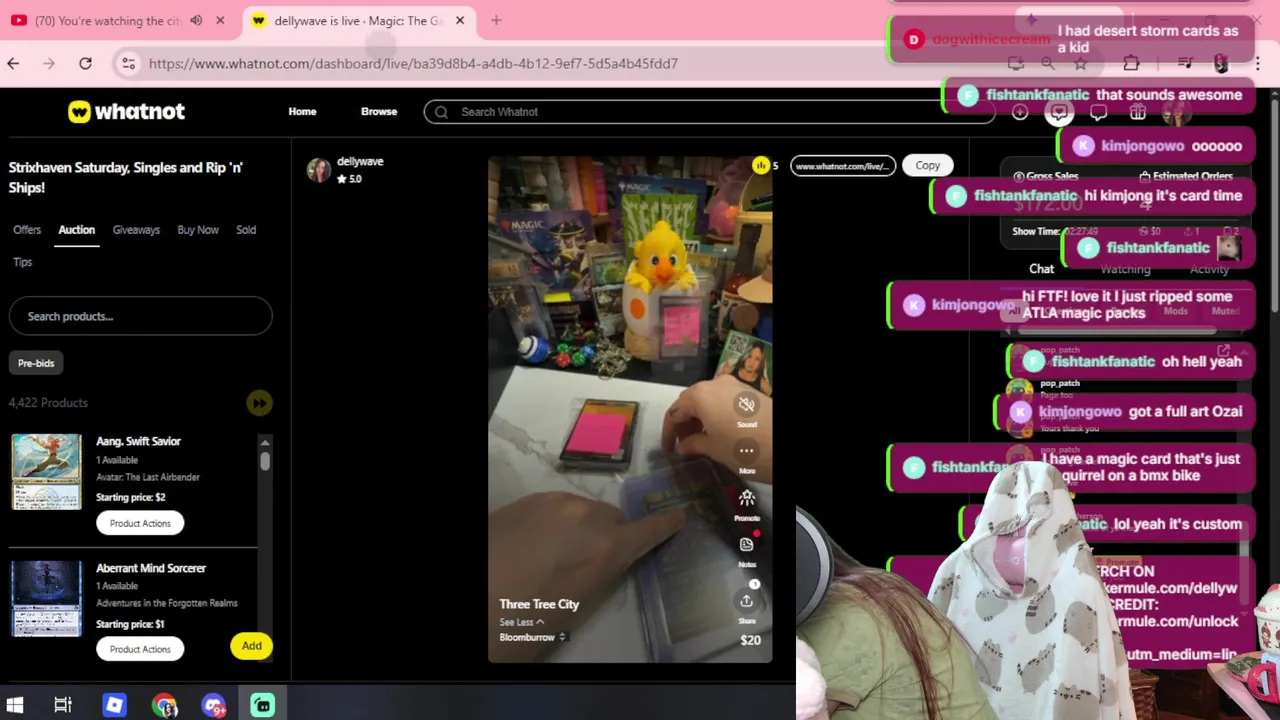1280x720 pixels.
Task: Open the user avatar in Whatnot header
Action: click(1177, 112)
